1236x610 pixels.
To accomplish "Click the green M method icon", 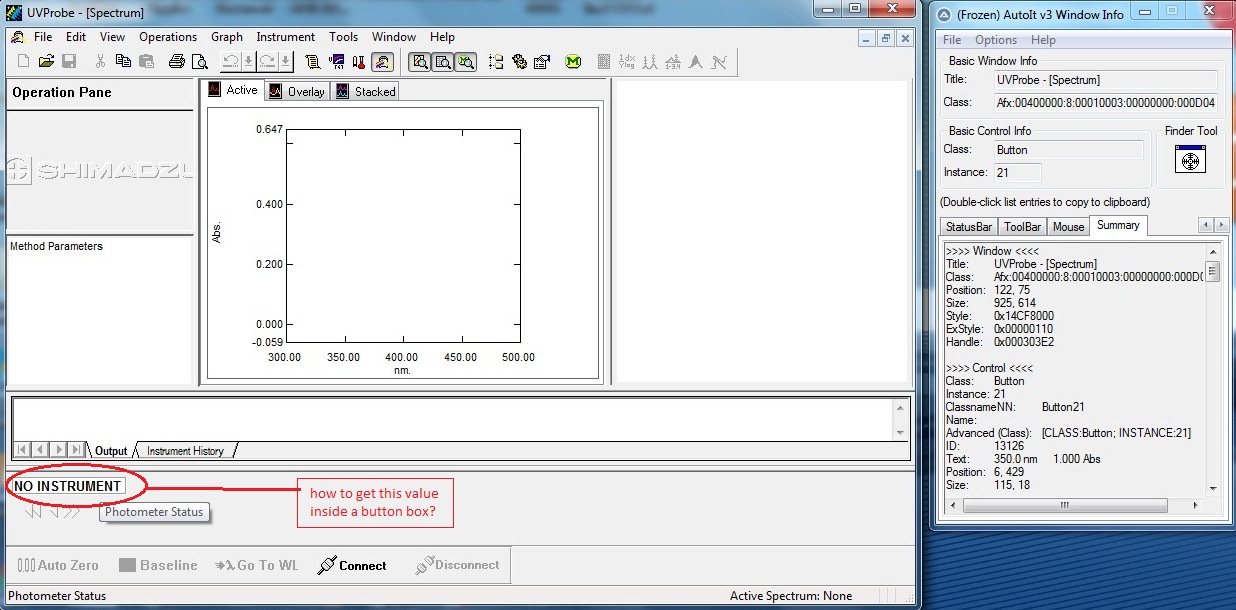I will pos(573,62).
